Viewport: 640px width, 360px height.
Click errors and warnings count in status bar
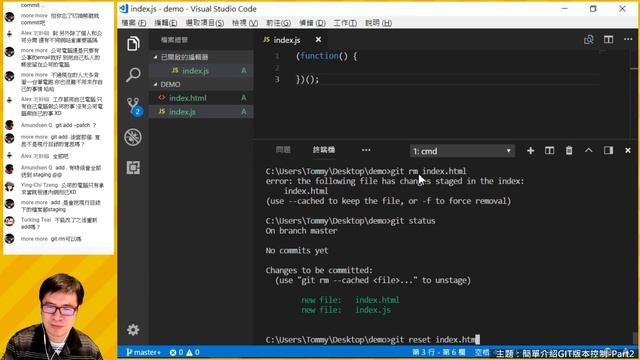184,352
